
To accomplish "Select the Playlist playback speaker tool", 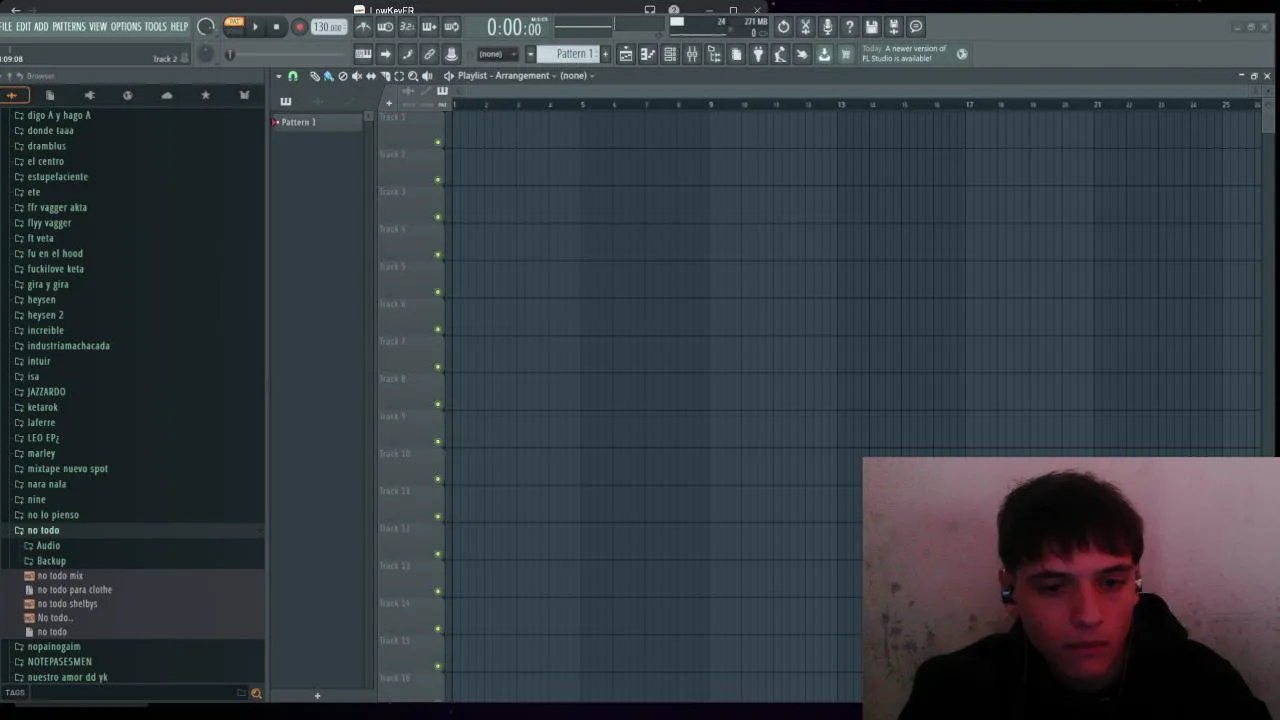I will [x=428, y=76].
